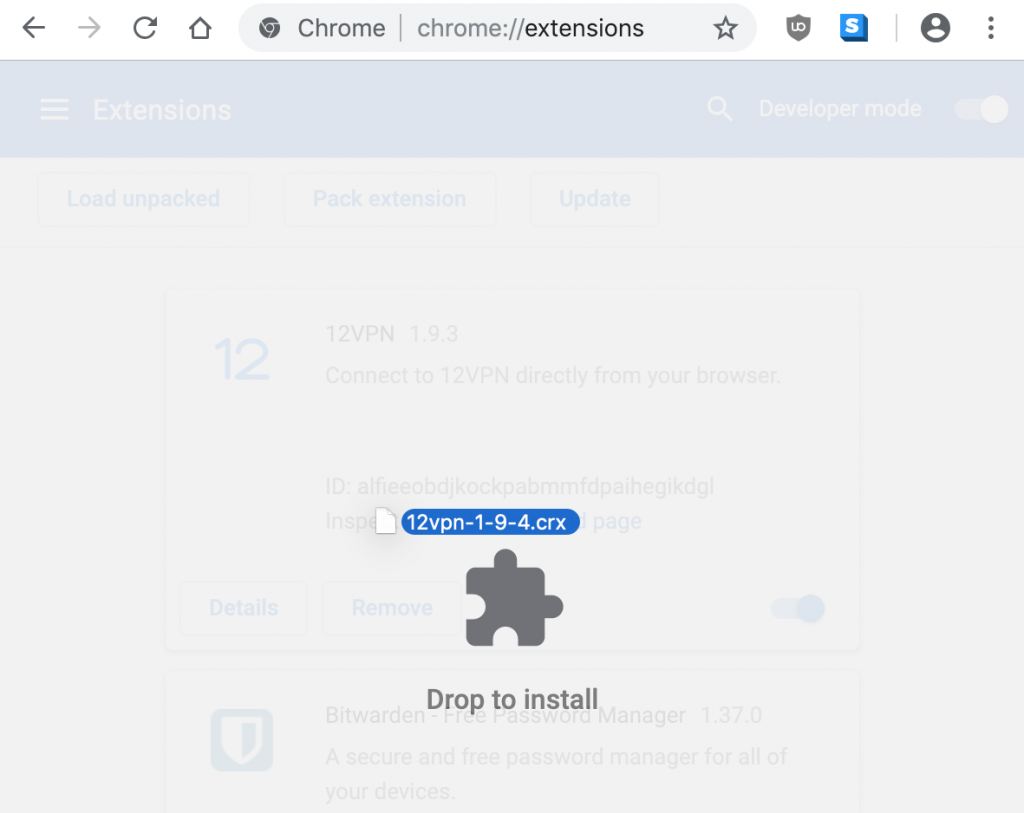
Task: Open Details for 12VPN extension
Action: pyautogui.click(x=243, y=608)
